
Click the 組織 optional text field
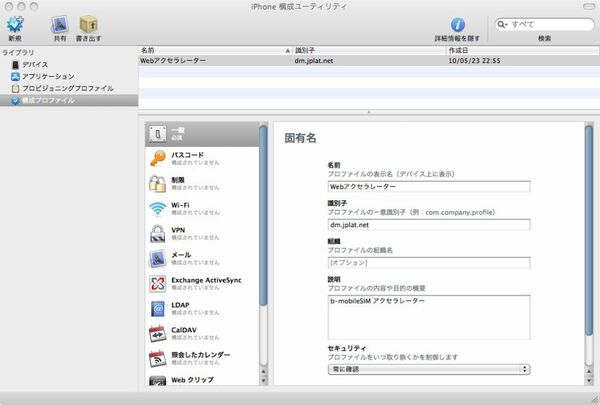429,263
